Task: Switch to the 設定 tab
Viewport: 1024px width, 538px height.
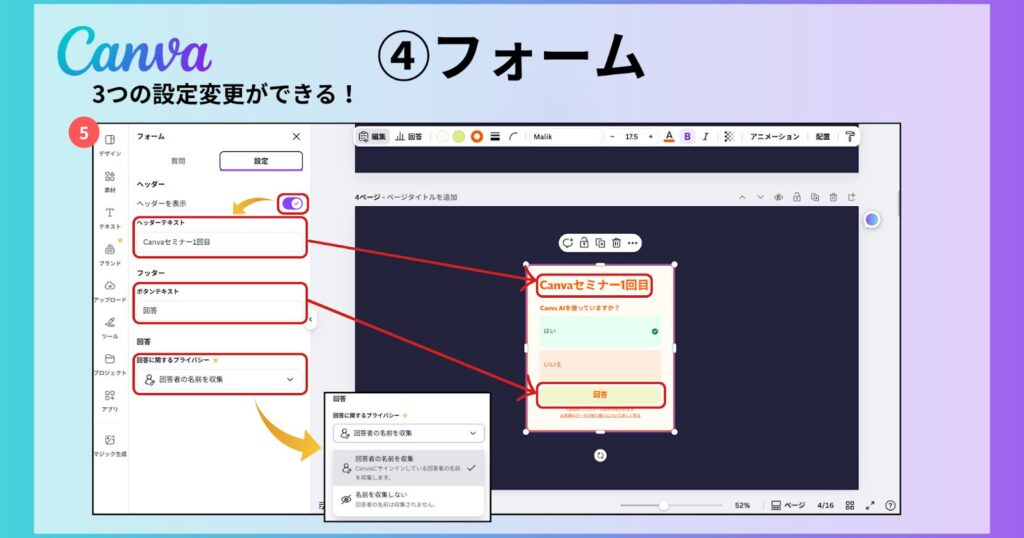Action: [x=260, y=161]
